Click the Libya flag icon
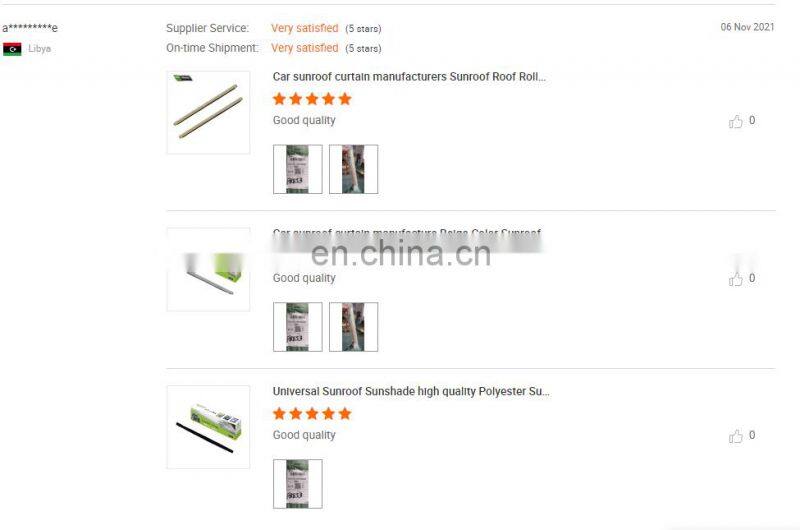800x530 pixels. pyautogui.click(x=12, y=49)
